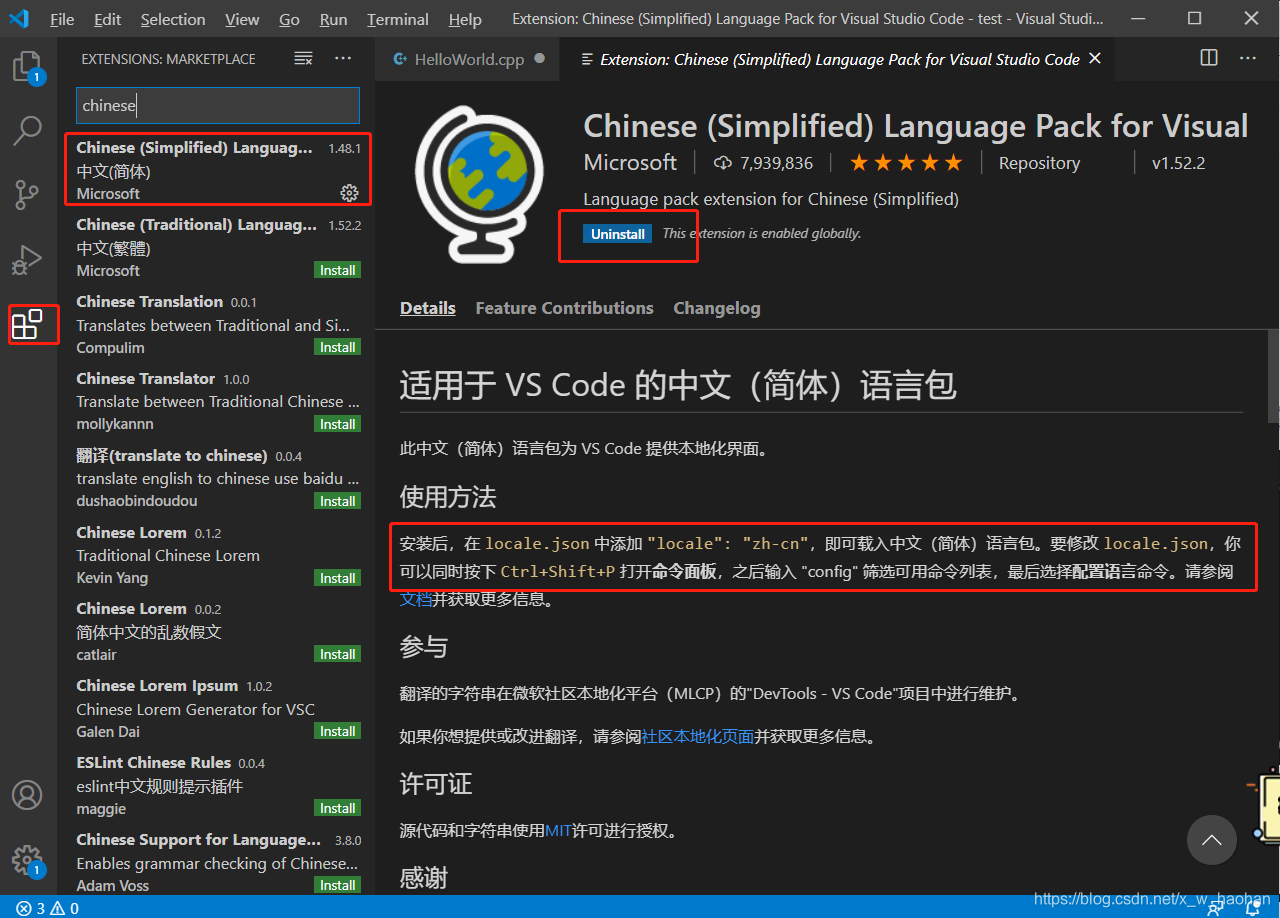Viewport: 1280px width, 918px height.
Task: Open the Search view in activity bar
Action: 27,130
